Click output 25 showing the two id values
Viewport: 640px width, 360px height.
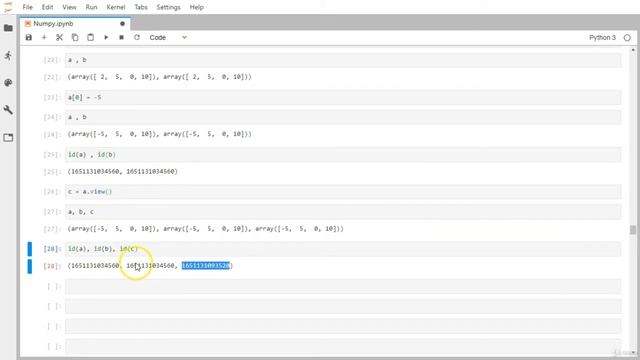[122, 172]
